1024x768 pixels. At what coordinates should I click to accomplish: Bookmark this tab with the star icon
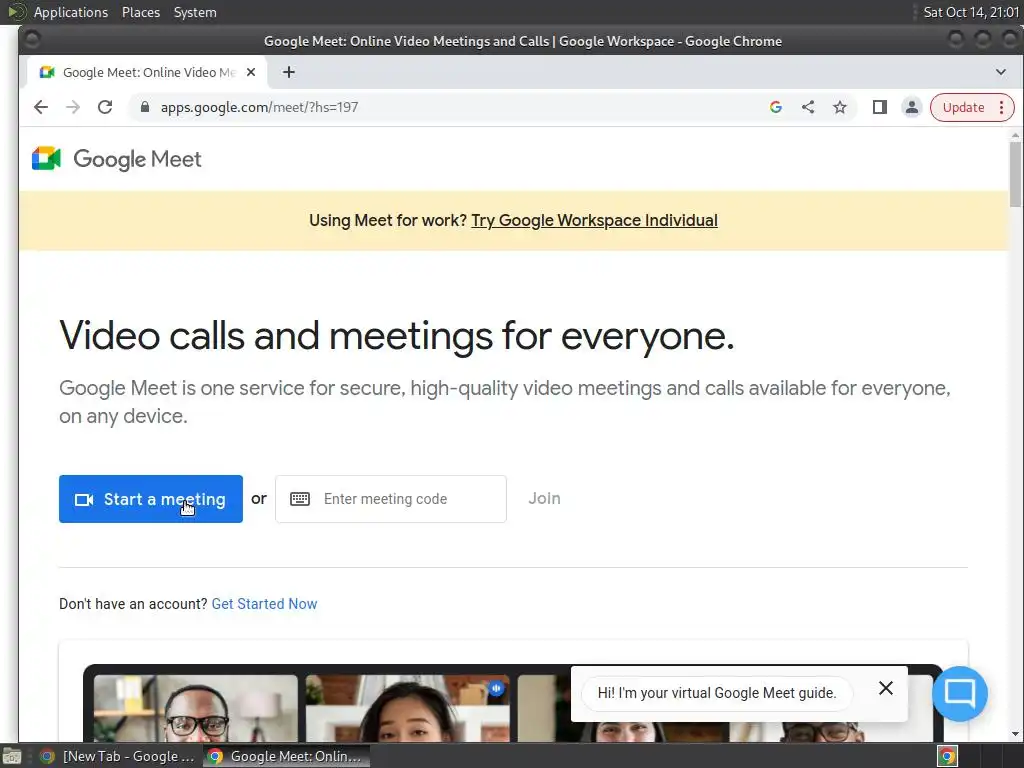click(840, 107)
